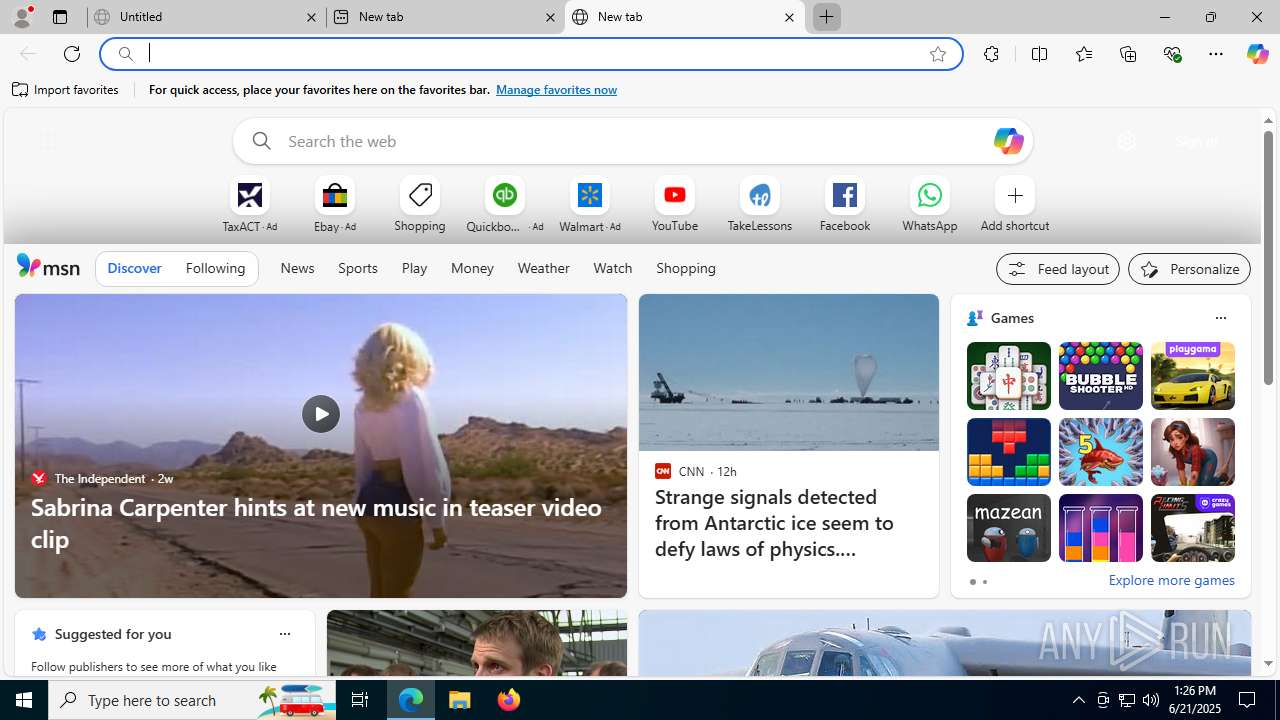Switch to the Untitled tab
The image size is (1280, 720).
tap(205, 17)
